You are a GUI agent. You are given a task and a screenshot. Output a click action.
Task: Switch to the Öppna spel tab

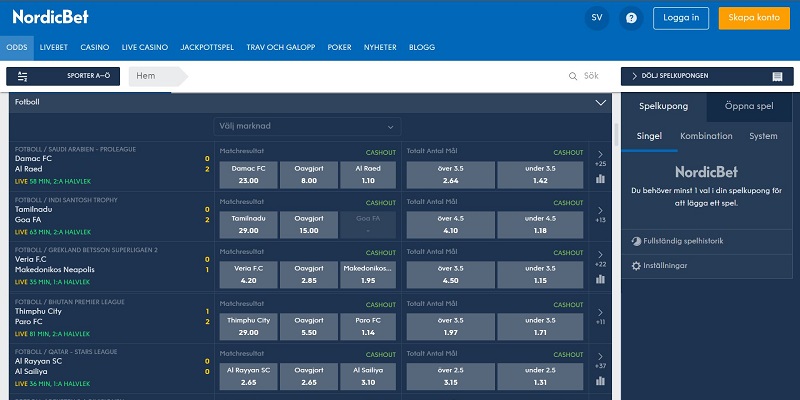pyautogui.click(x=749, y=107)
